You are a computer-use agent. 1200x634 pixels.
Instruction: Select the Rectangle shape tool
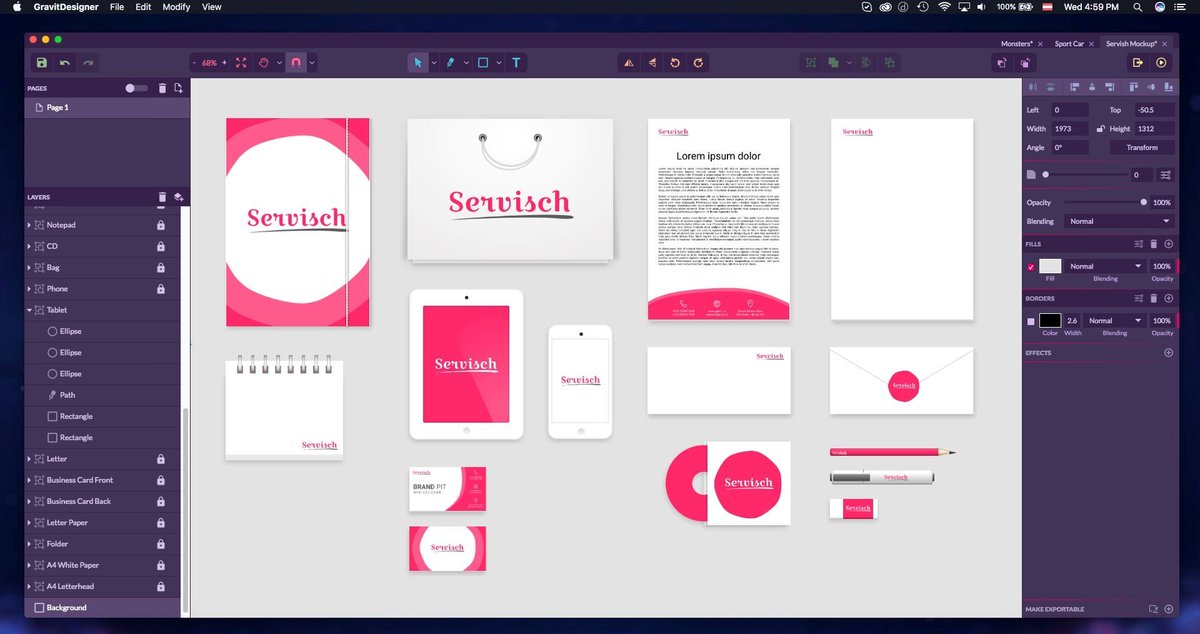point(484,62)
